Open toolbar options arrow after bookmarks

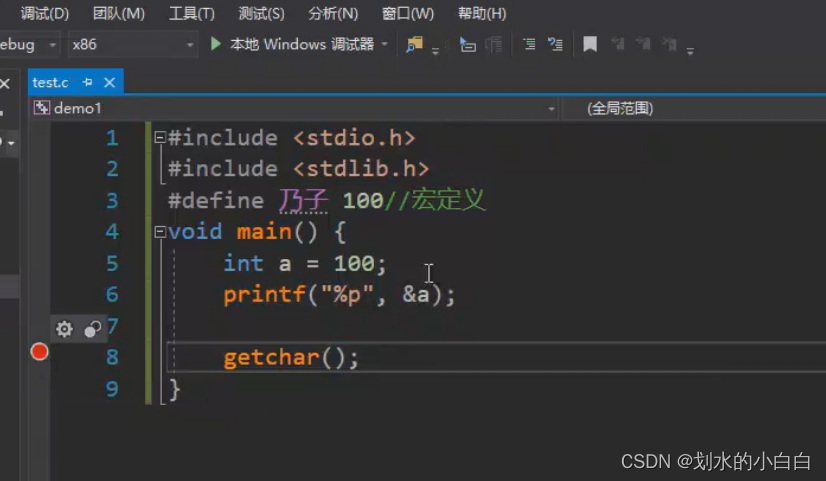click(x=690, y=51)
